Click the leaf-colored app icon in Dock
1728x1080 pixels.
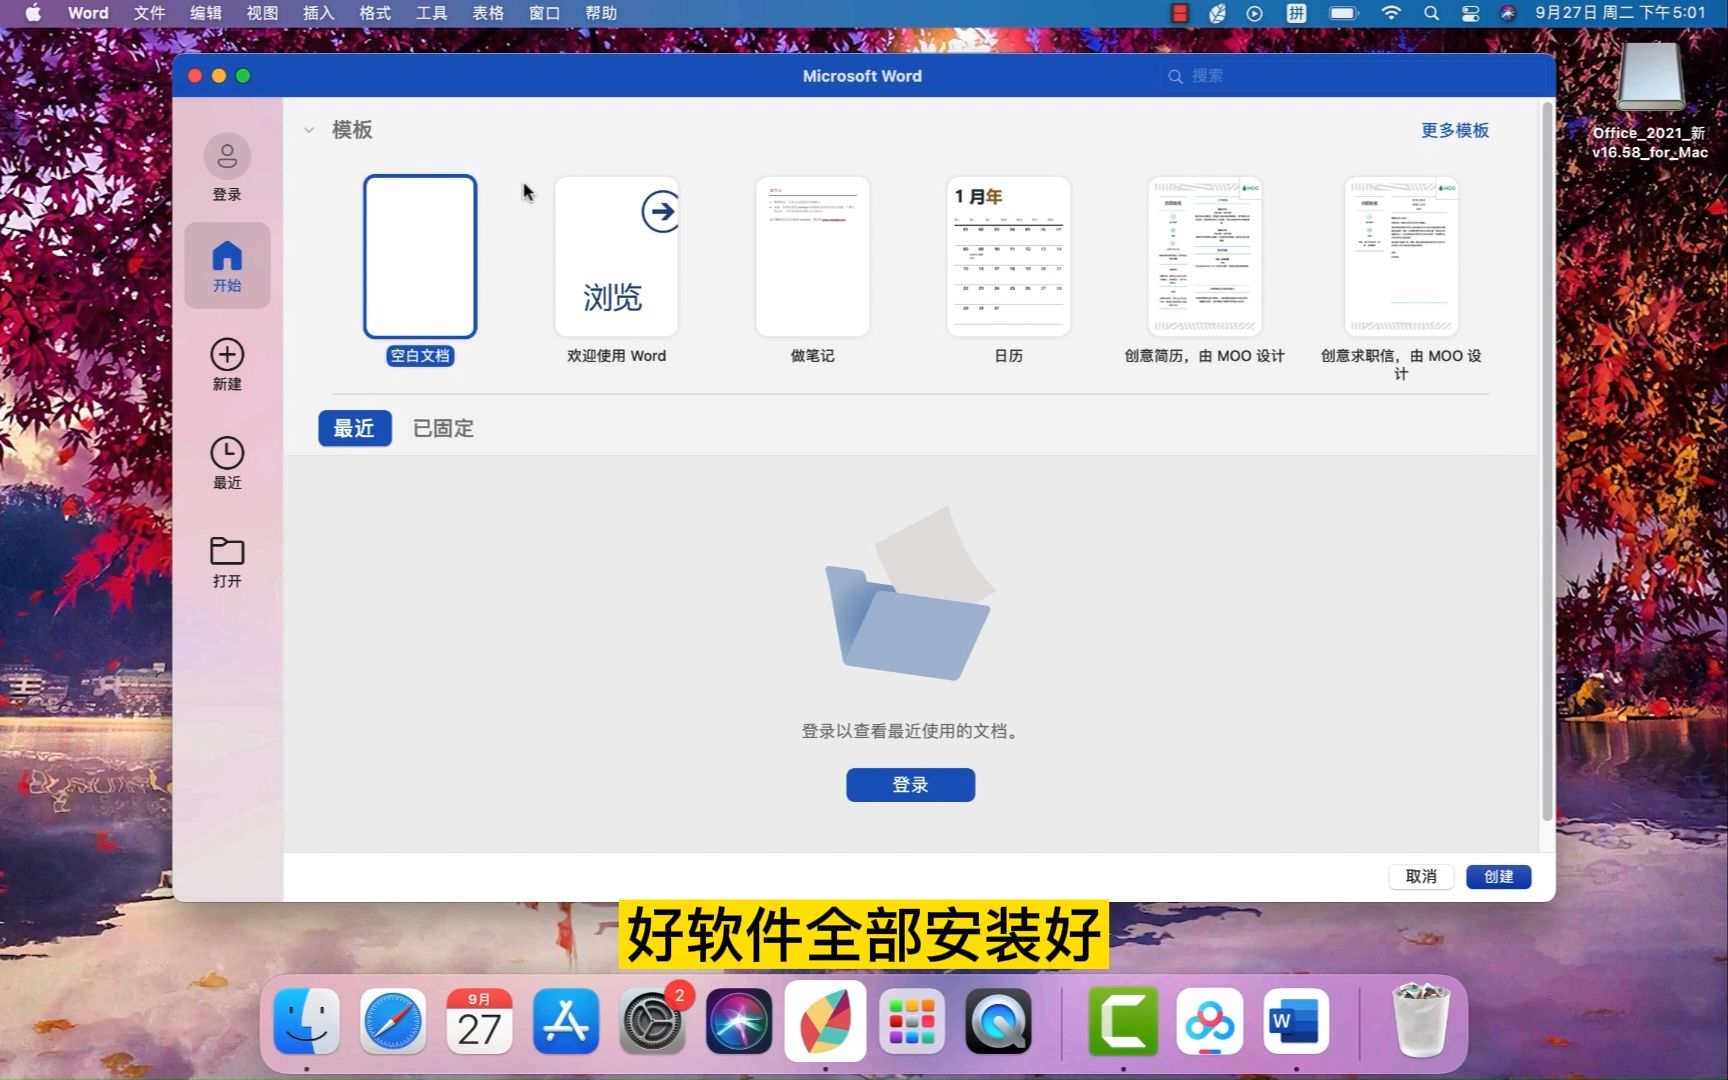tap(825, 1021)
